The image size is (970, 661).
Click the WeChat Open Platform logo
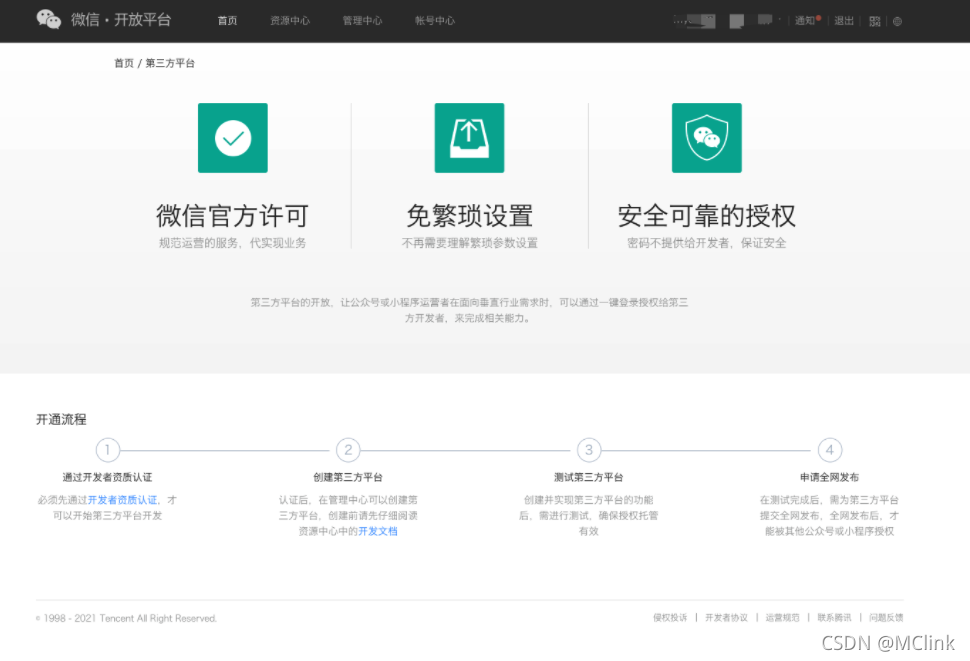coord(104,20)
